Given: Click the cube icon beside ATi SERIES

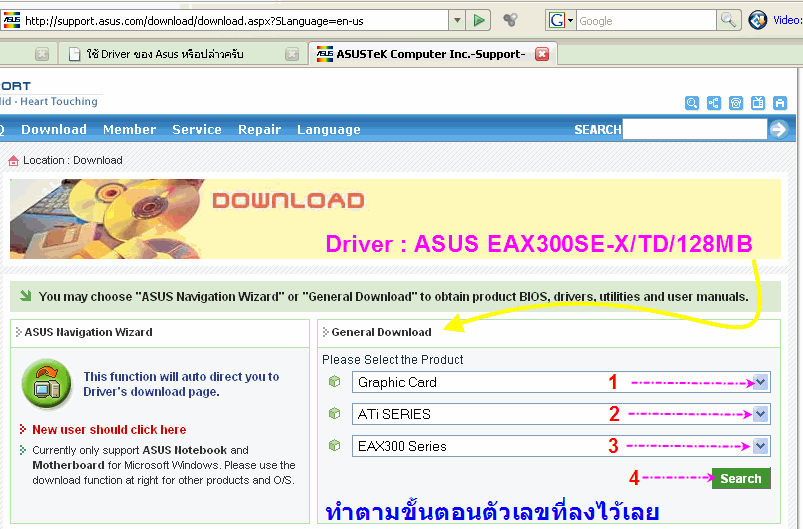Looking at the screenshot, I should pyautogui.click(x=334, y=413).
